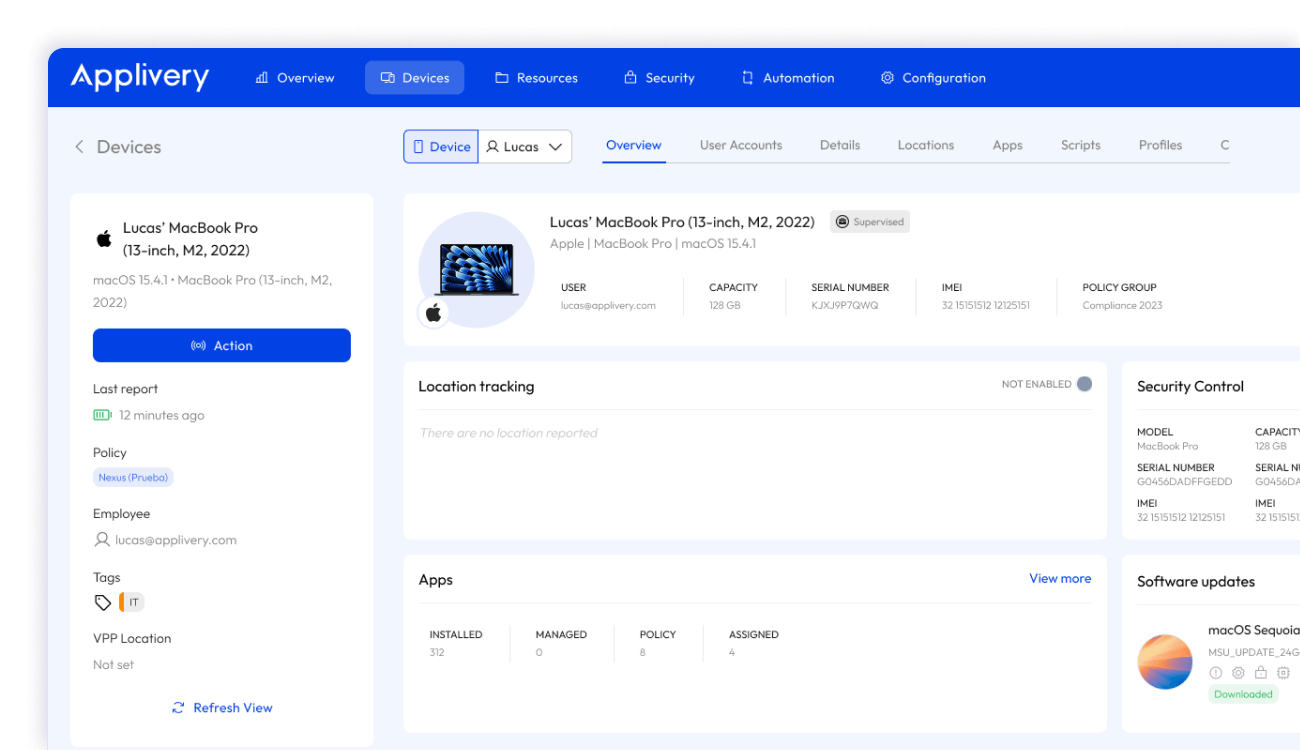Image resolution: width=1300 pixels, height=750 pixels.
Task: Click the macOS Sequoia update icon
Action: coord(1165,662)
